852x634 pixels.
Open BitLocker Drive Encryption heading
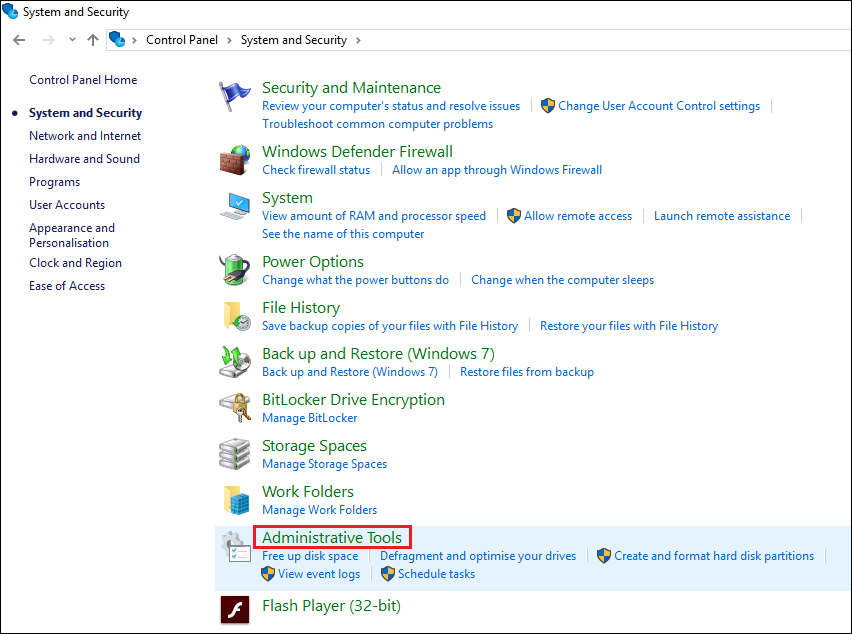[353, 400]
